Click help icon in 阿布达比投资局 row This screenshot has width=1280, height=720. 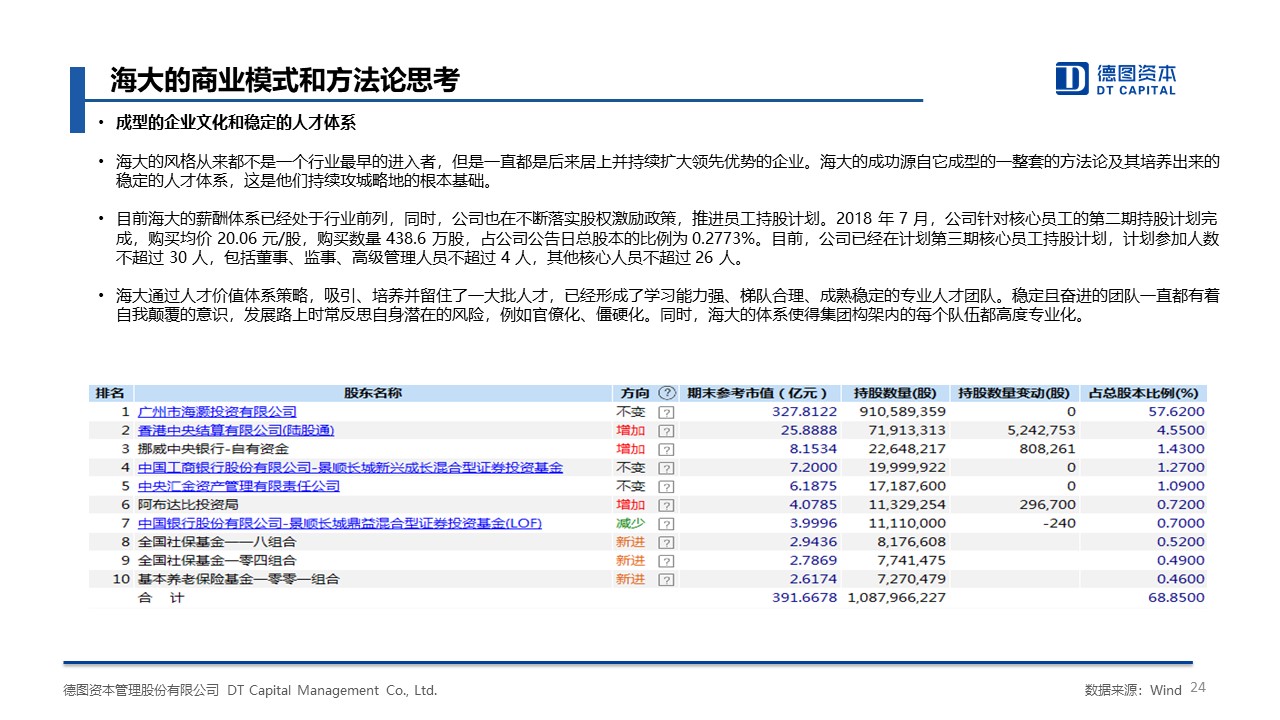(667, 505)
